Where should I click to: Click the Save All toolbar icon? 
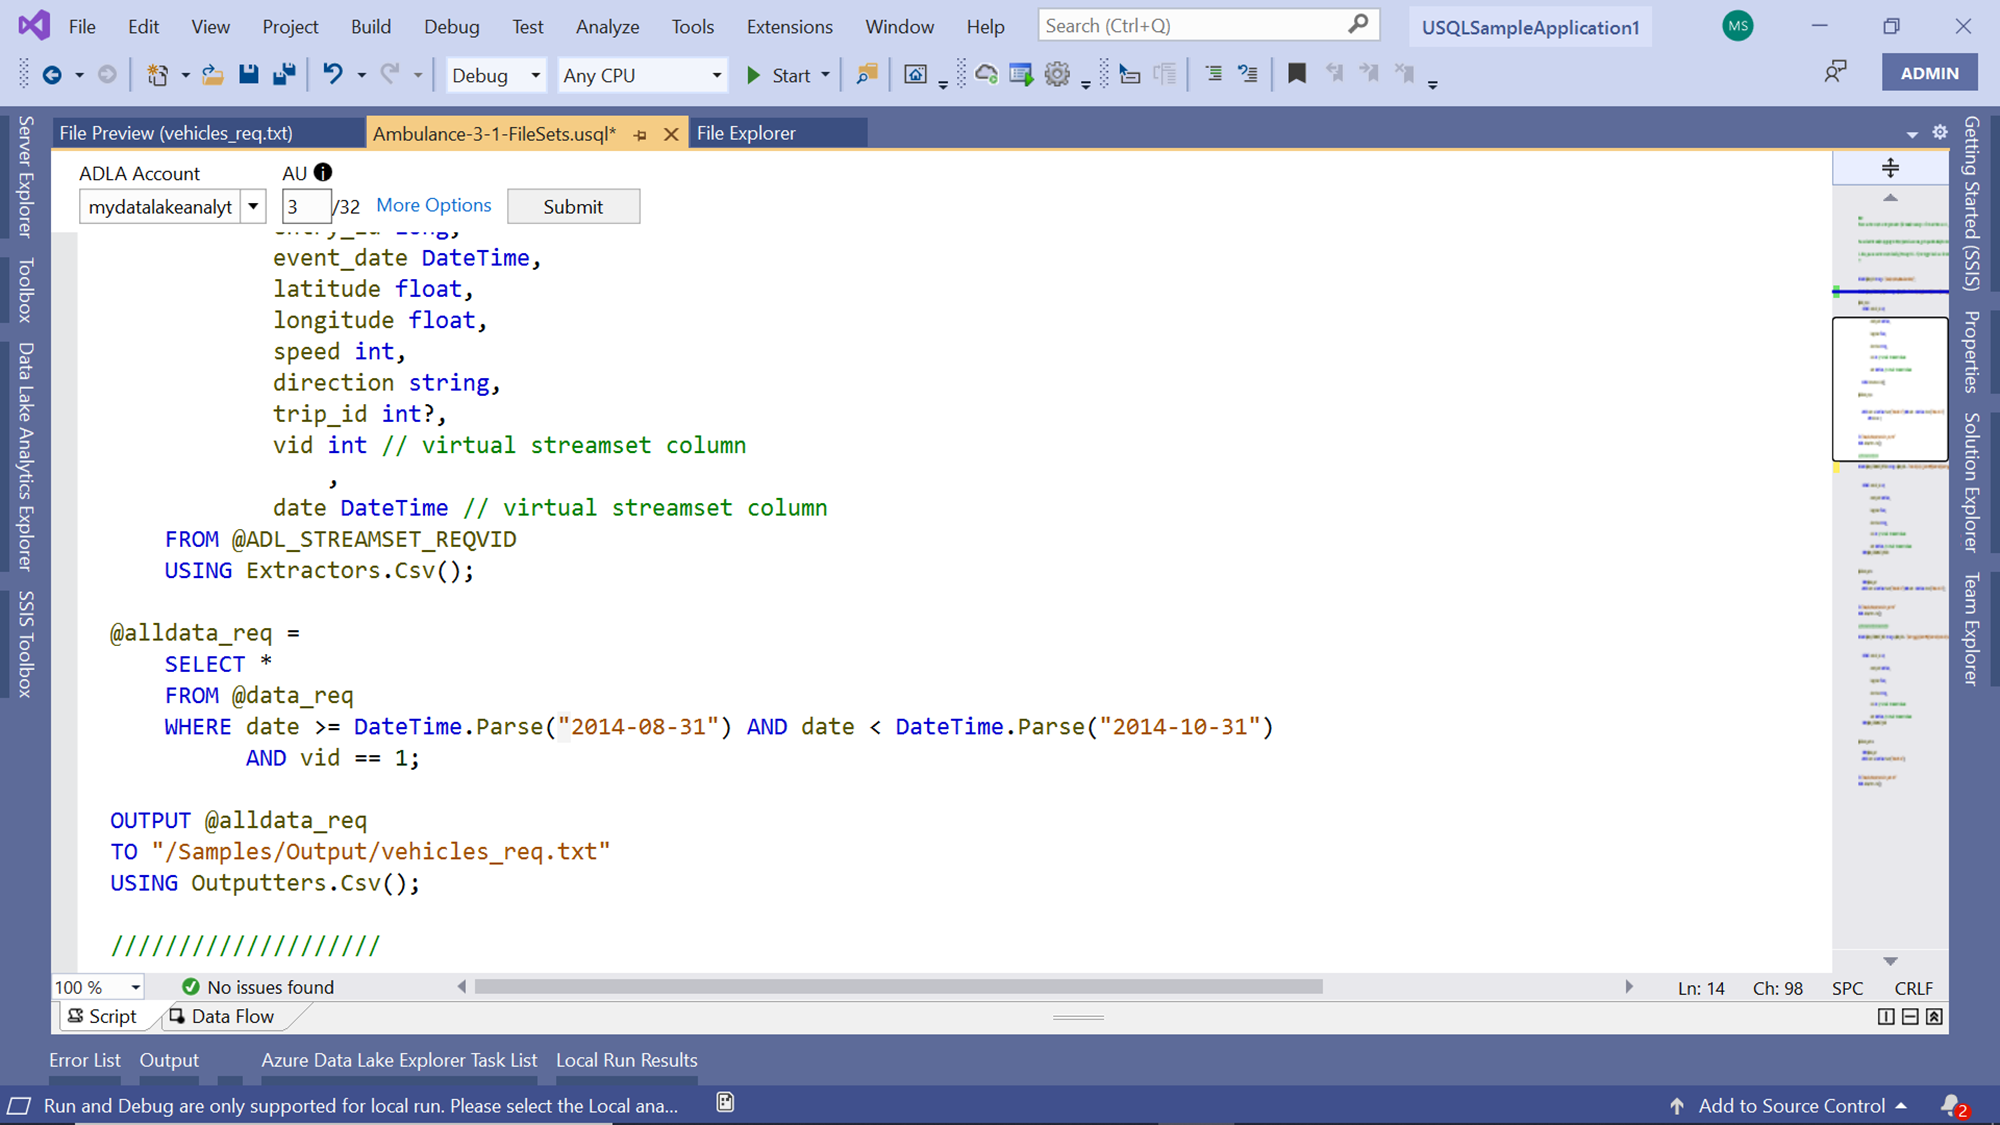(x=285, y=74)
